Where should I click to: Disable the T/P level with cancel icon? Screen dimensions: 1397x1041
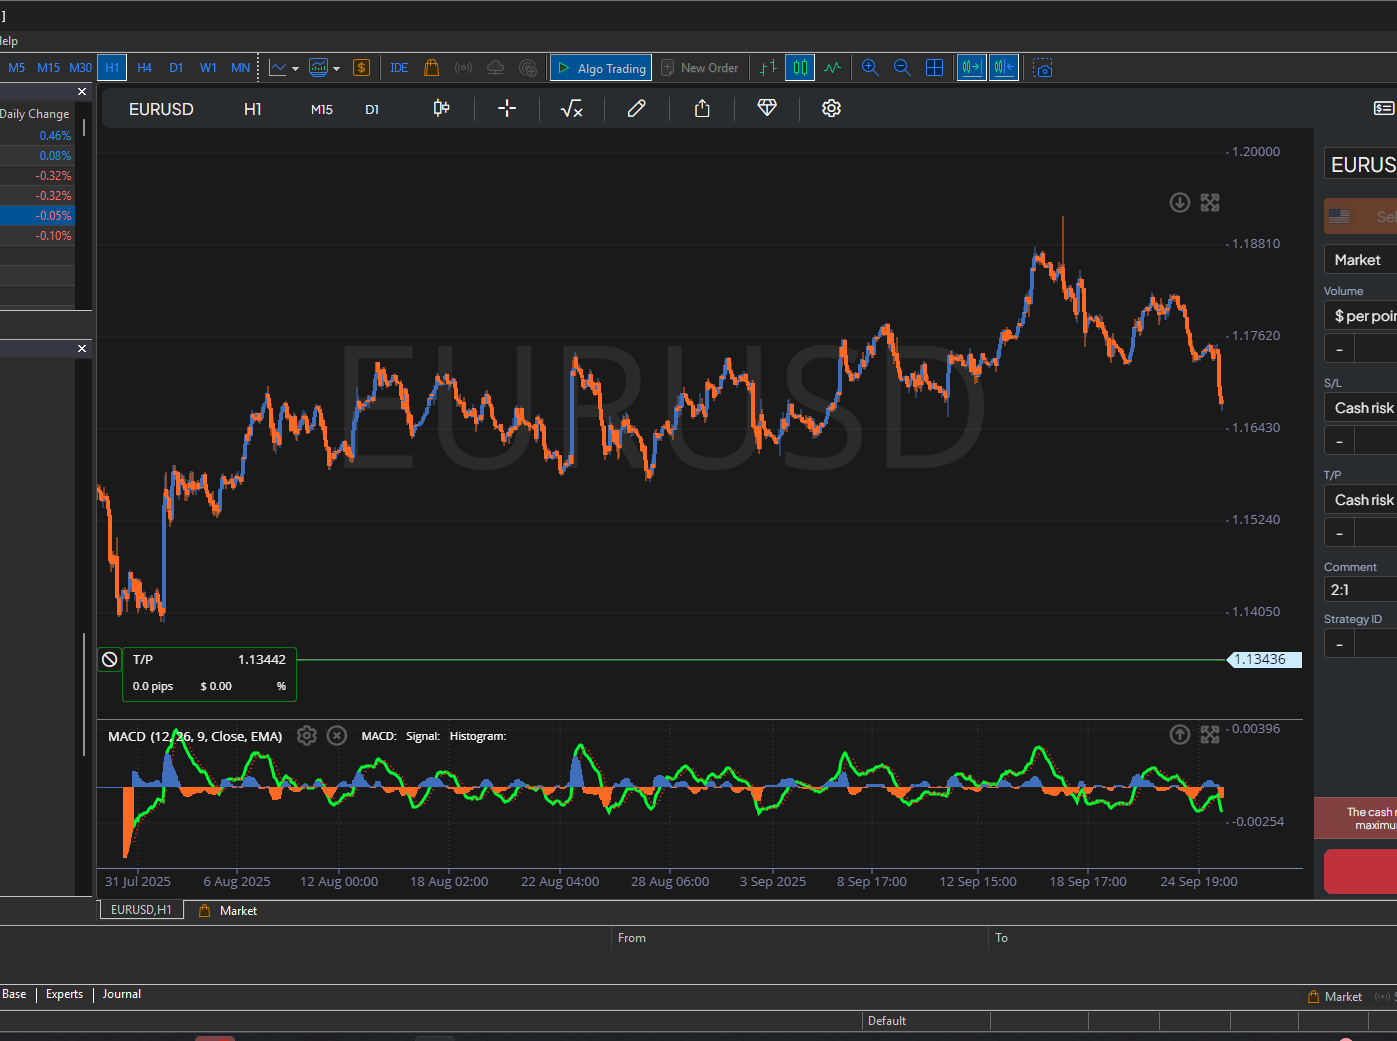tap(110, 660)
